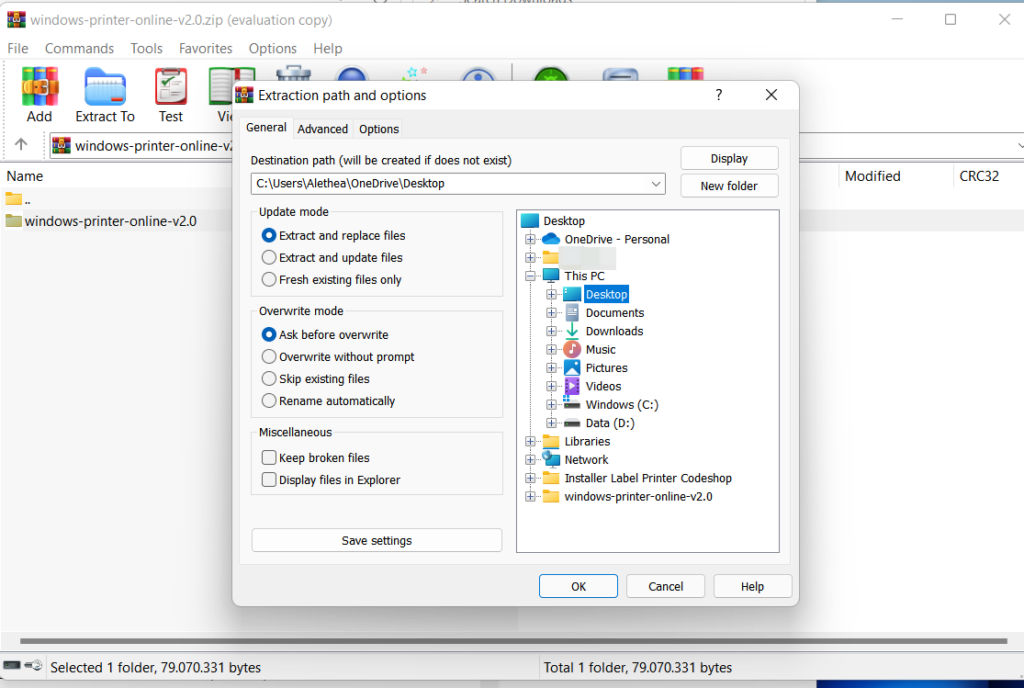The height and width of the screenshot is (688, 1024).
Task: Expand the Videos tree node
Action: 551,386
